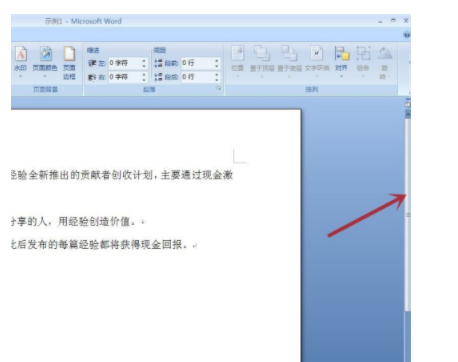Click the 示例1 - Microsoft Word title text
The width and height of the screenshot is (458, 362).
pyautogui.click(x=83, y=21)
